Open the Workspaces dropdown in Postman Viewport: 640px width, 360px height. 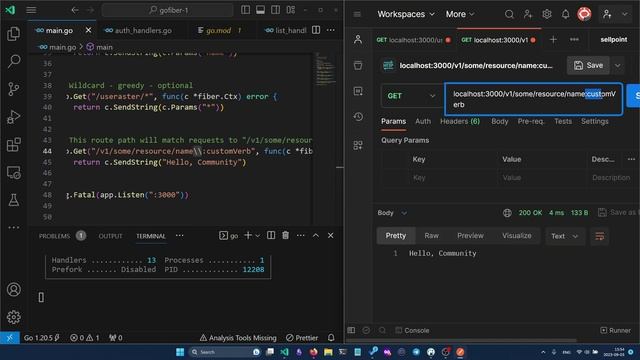406,14
